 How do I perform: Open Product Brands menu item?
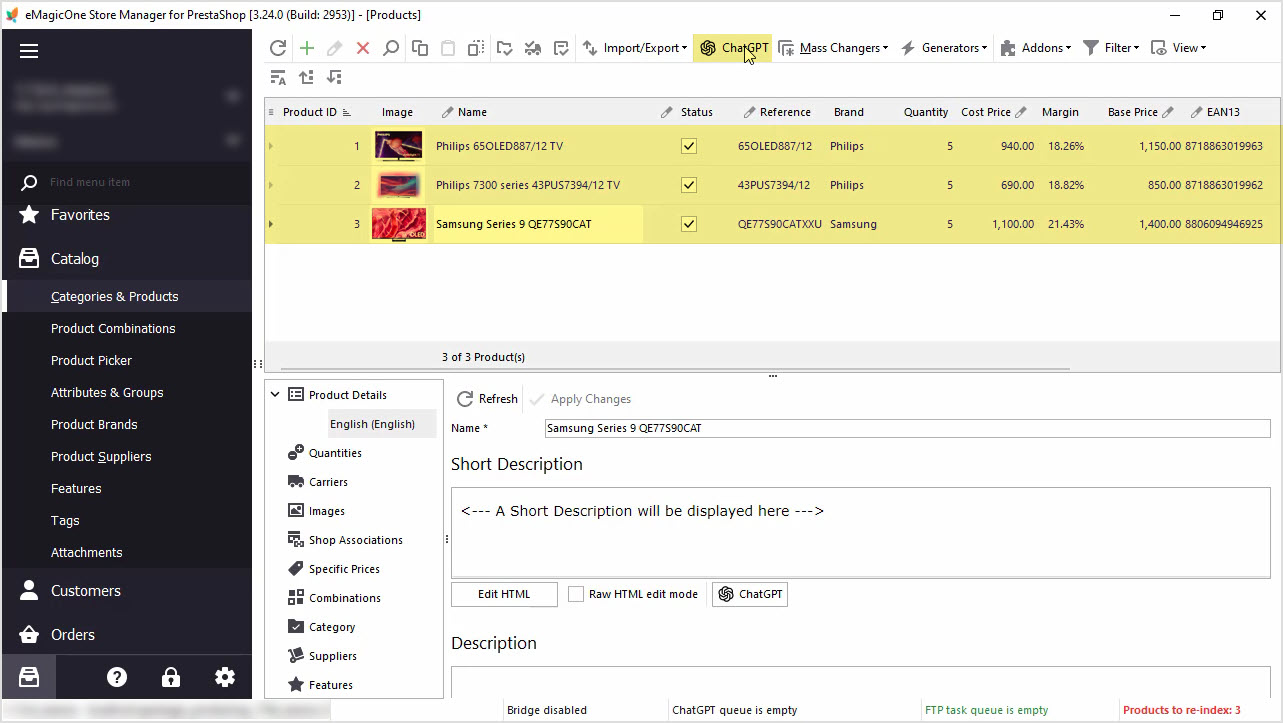(x=94, y=425)
